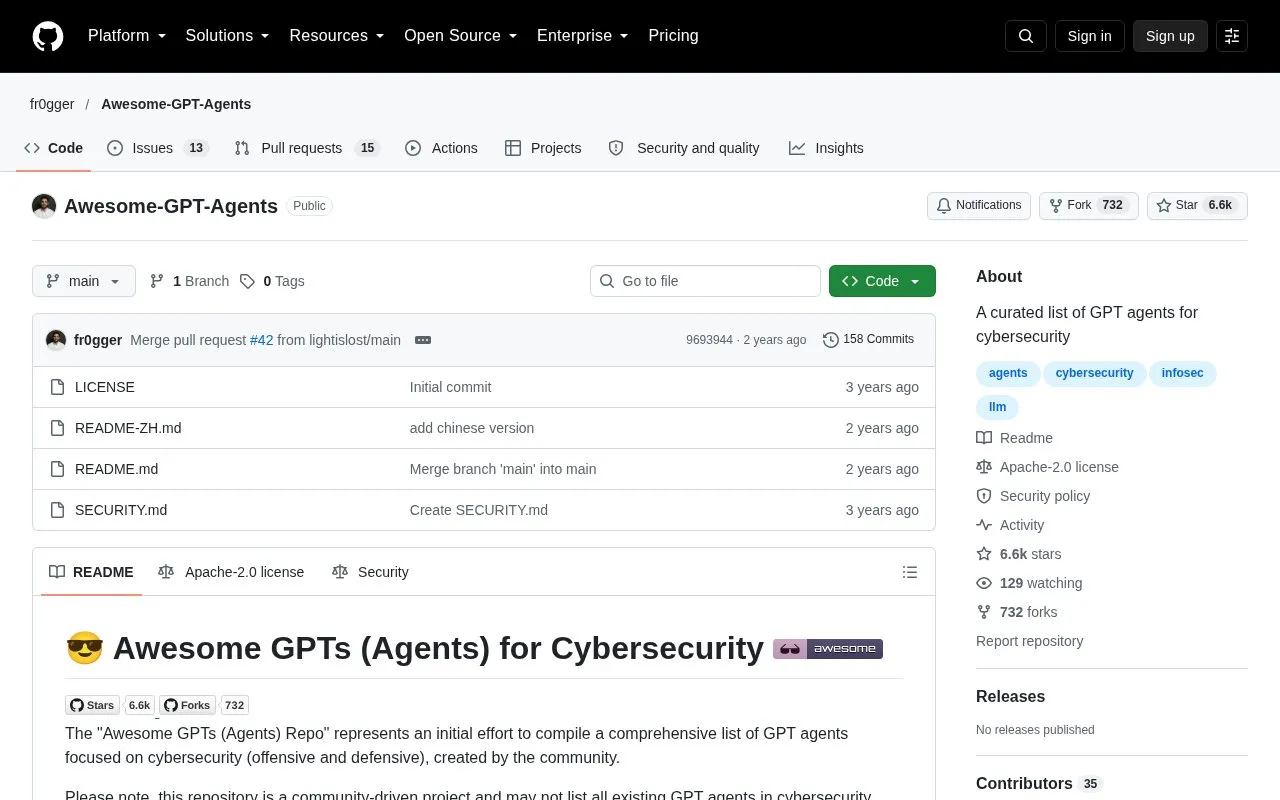Click the Sign in button
Screen dimensions: 1280x800
tap(1090, 36)
